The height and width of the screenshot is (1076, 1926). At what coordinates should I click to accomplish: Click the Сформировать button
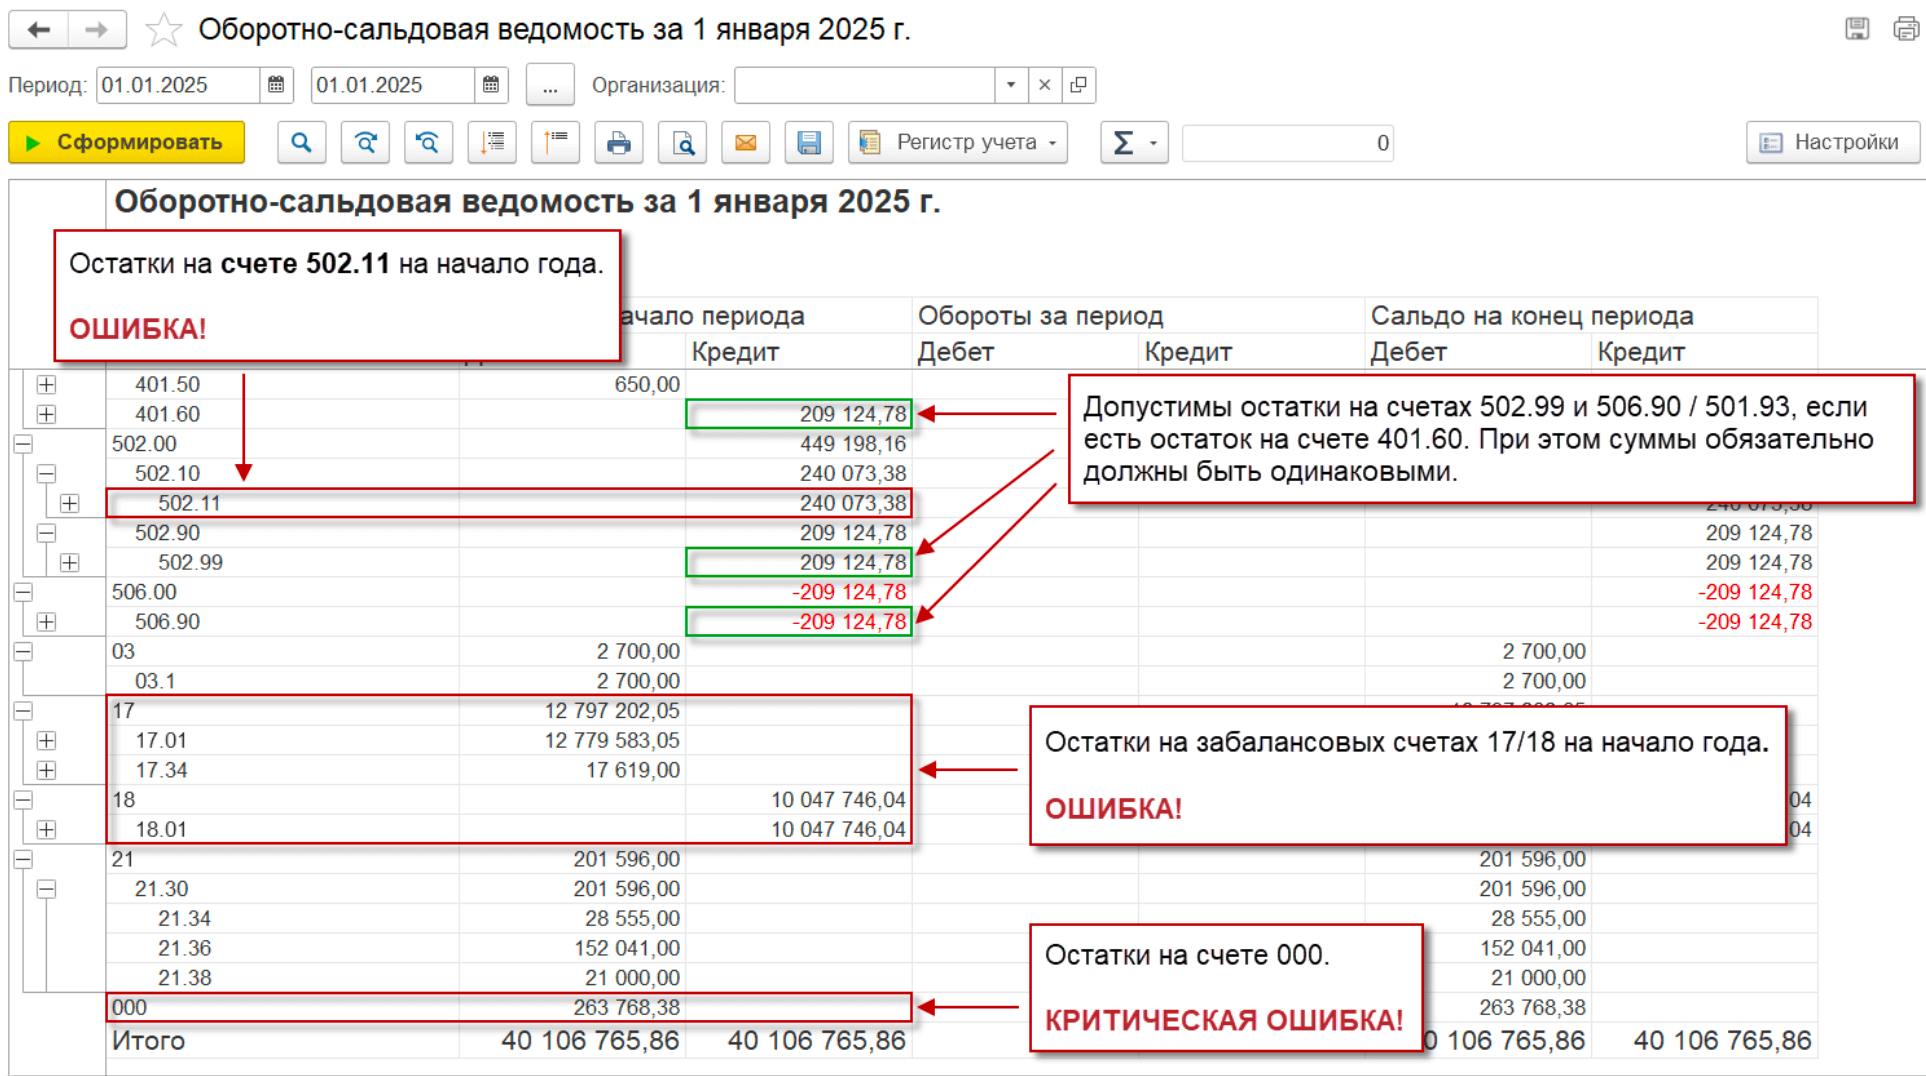pyautogui.click(x=126, y=143)
